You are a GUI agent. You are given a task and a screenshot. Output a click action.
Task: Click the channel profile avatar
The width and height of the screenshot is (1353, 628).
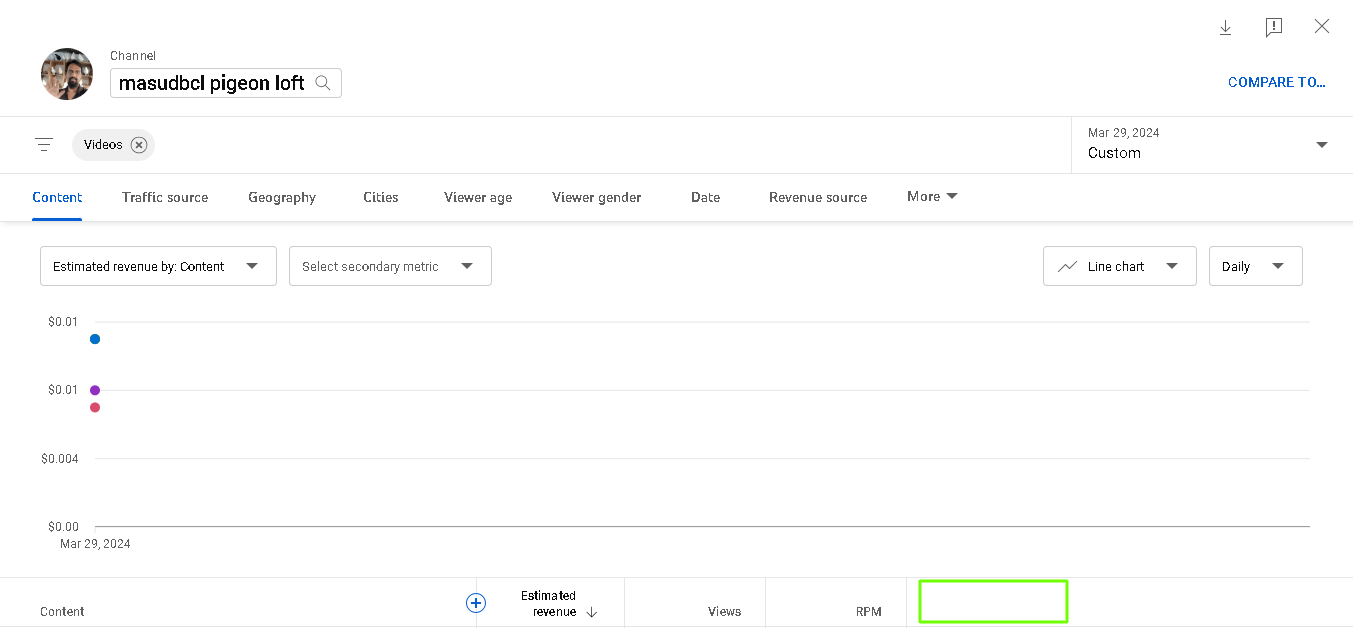[x=67, y=74]
